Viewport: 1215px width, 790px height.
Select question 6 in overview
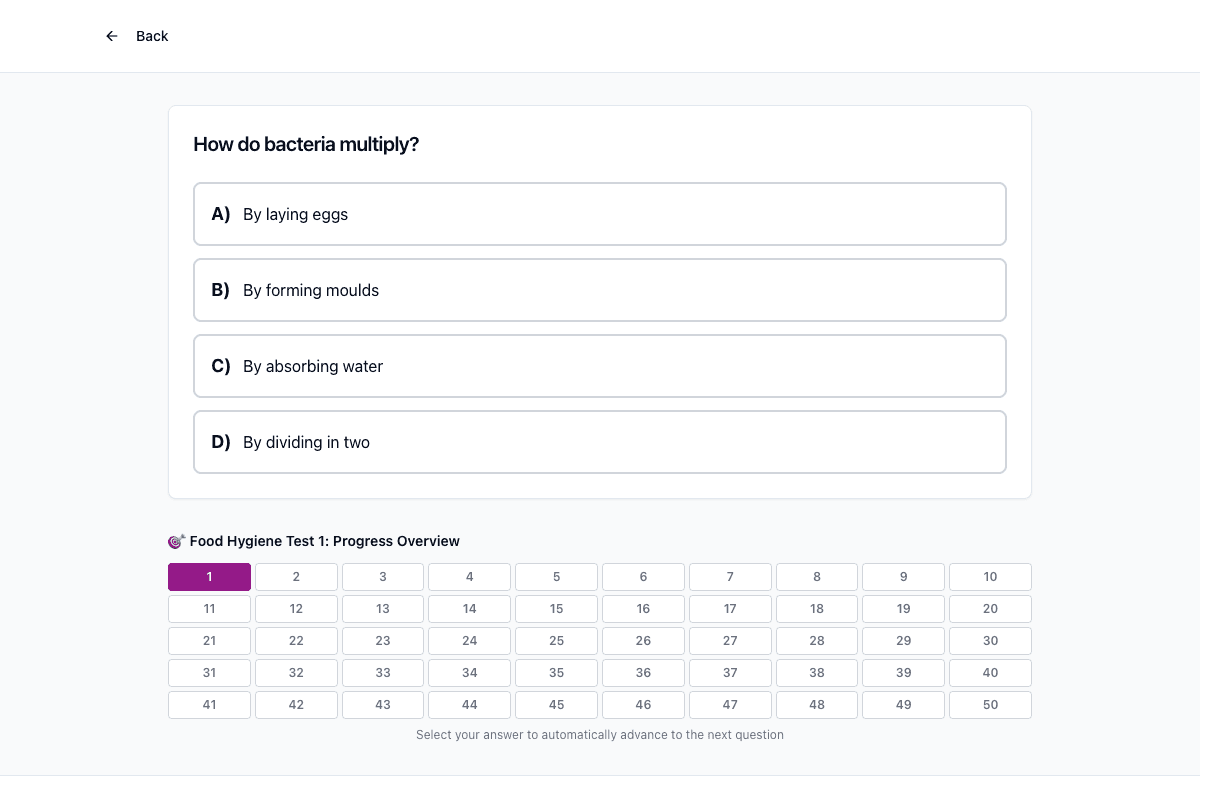click(643, 577)
